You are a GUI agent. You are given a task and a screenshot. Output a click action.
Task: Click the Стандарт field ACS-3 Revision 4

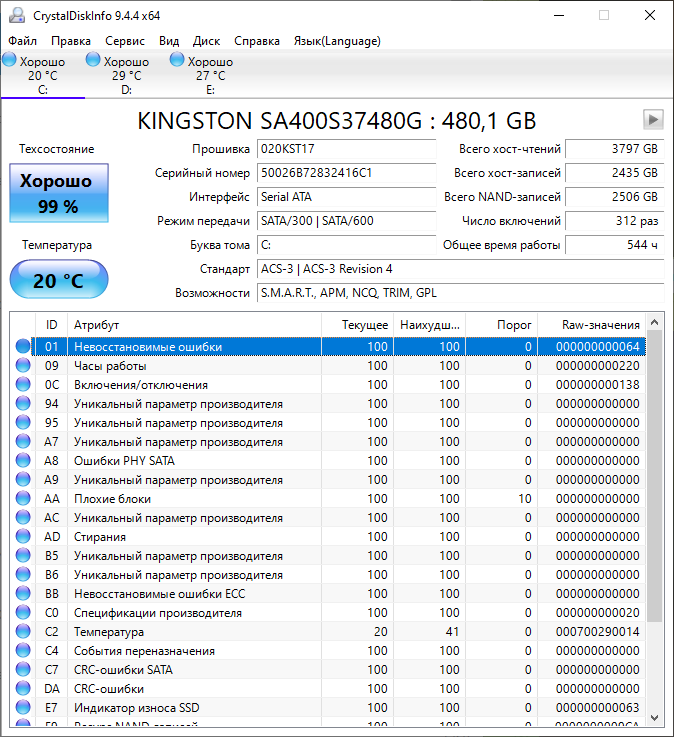[x=461, y=269]
